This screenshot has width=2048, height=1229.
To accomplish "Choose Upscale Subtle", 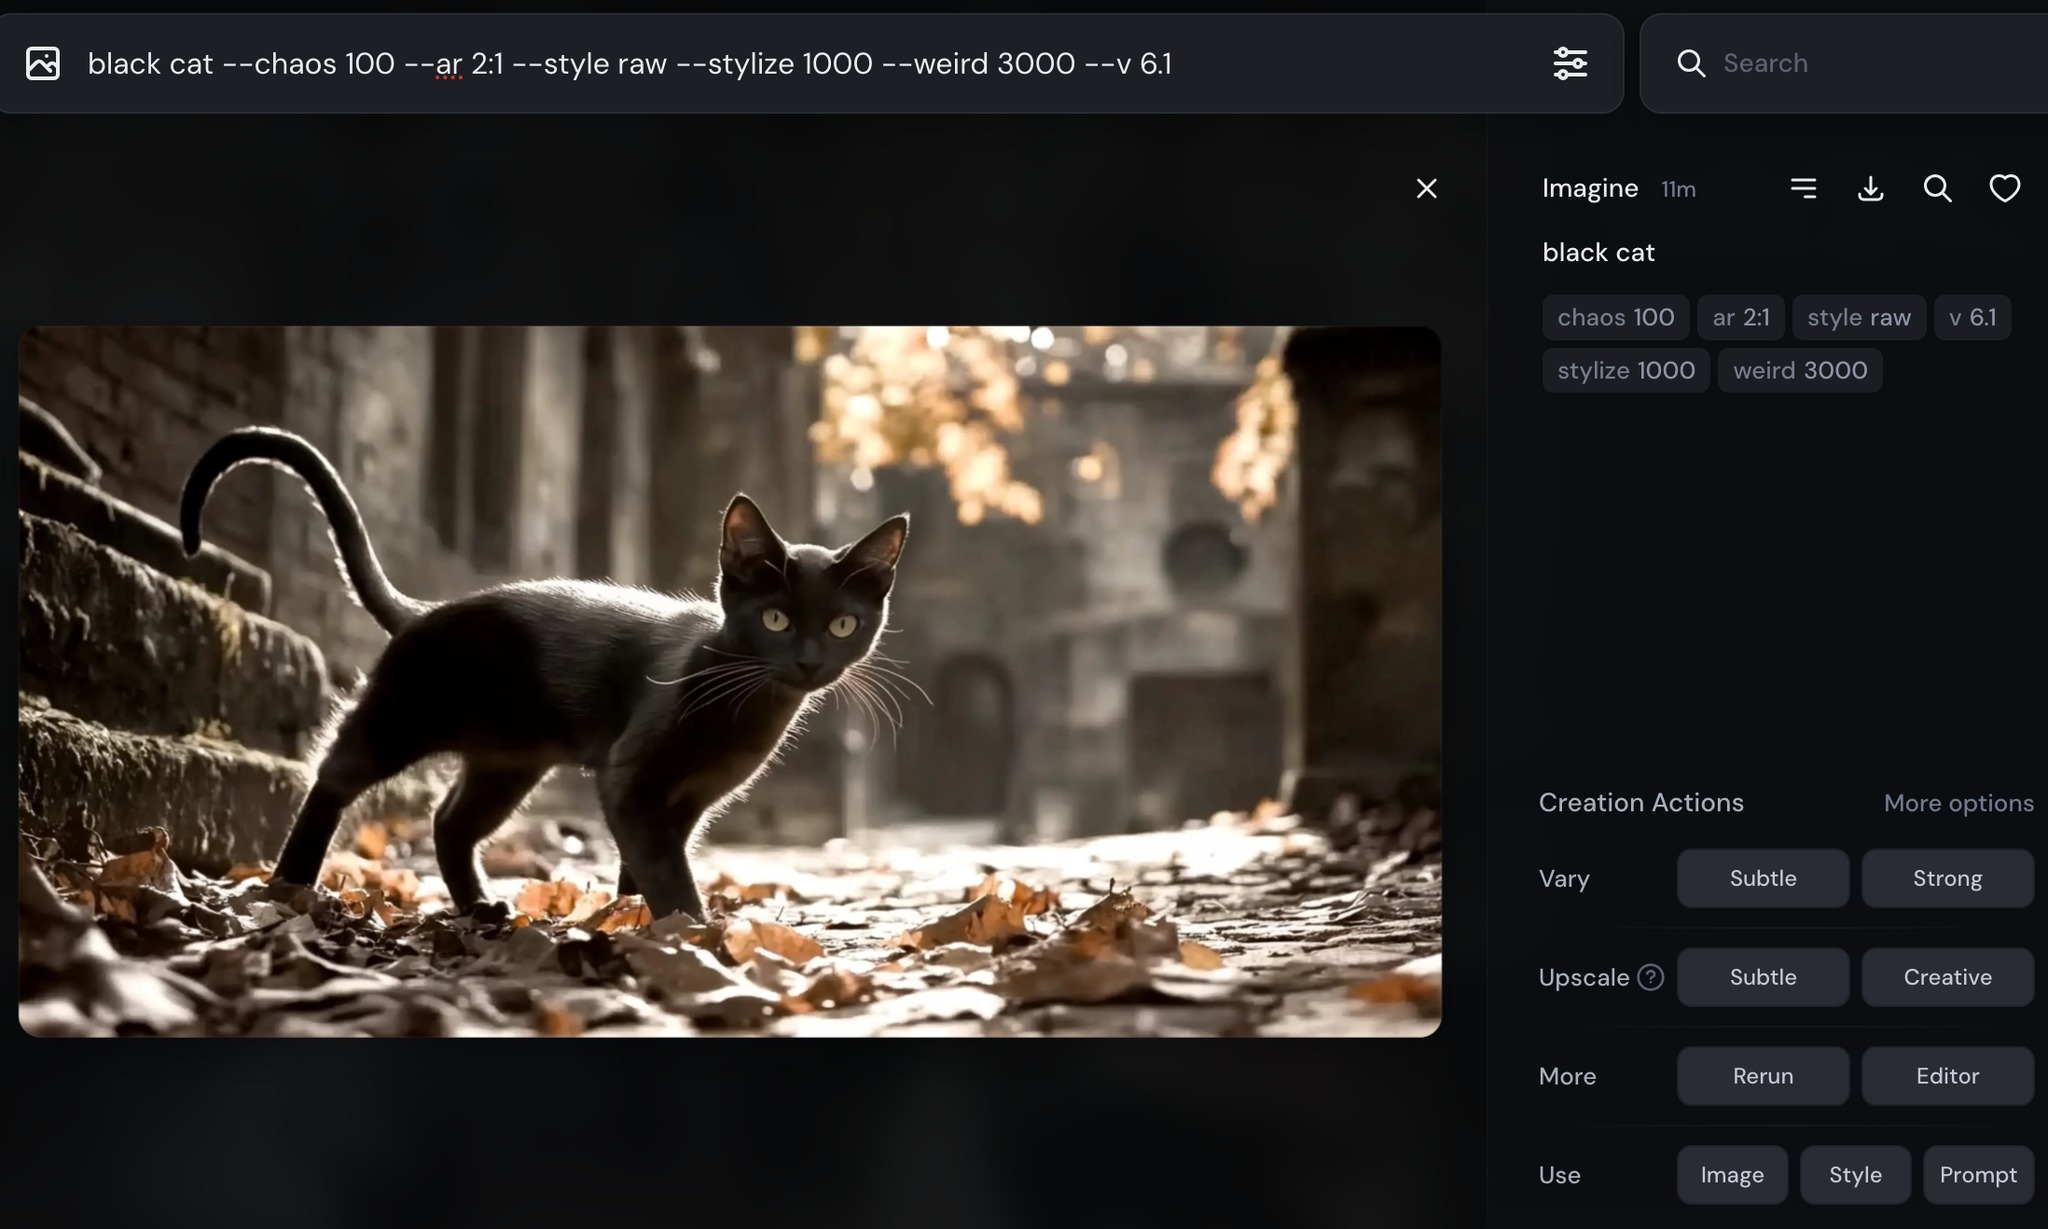I will [x=1763, y=977].
